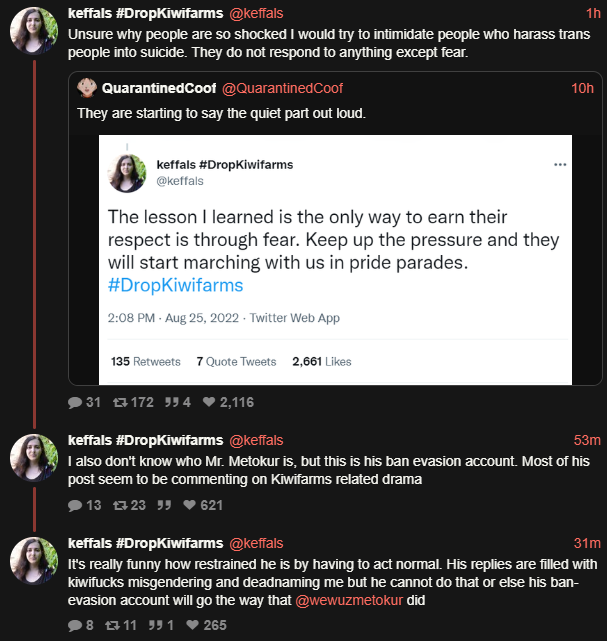The image size is (607, 641).
Task: Click retweet icon showing 172
Action: tap(119, 403)
